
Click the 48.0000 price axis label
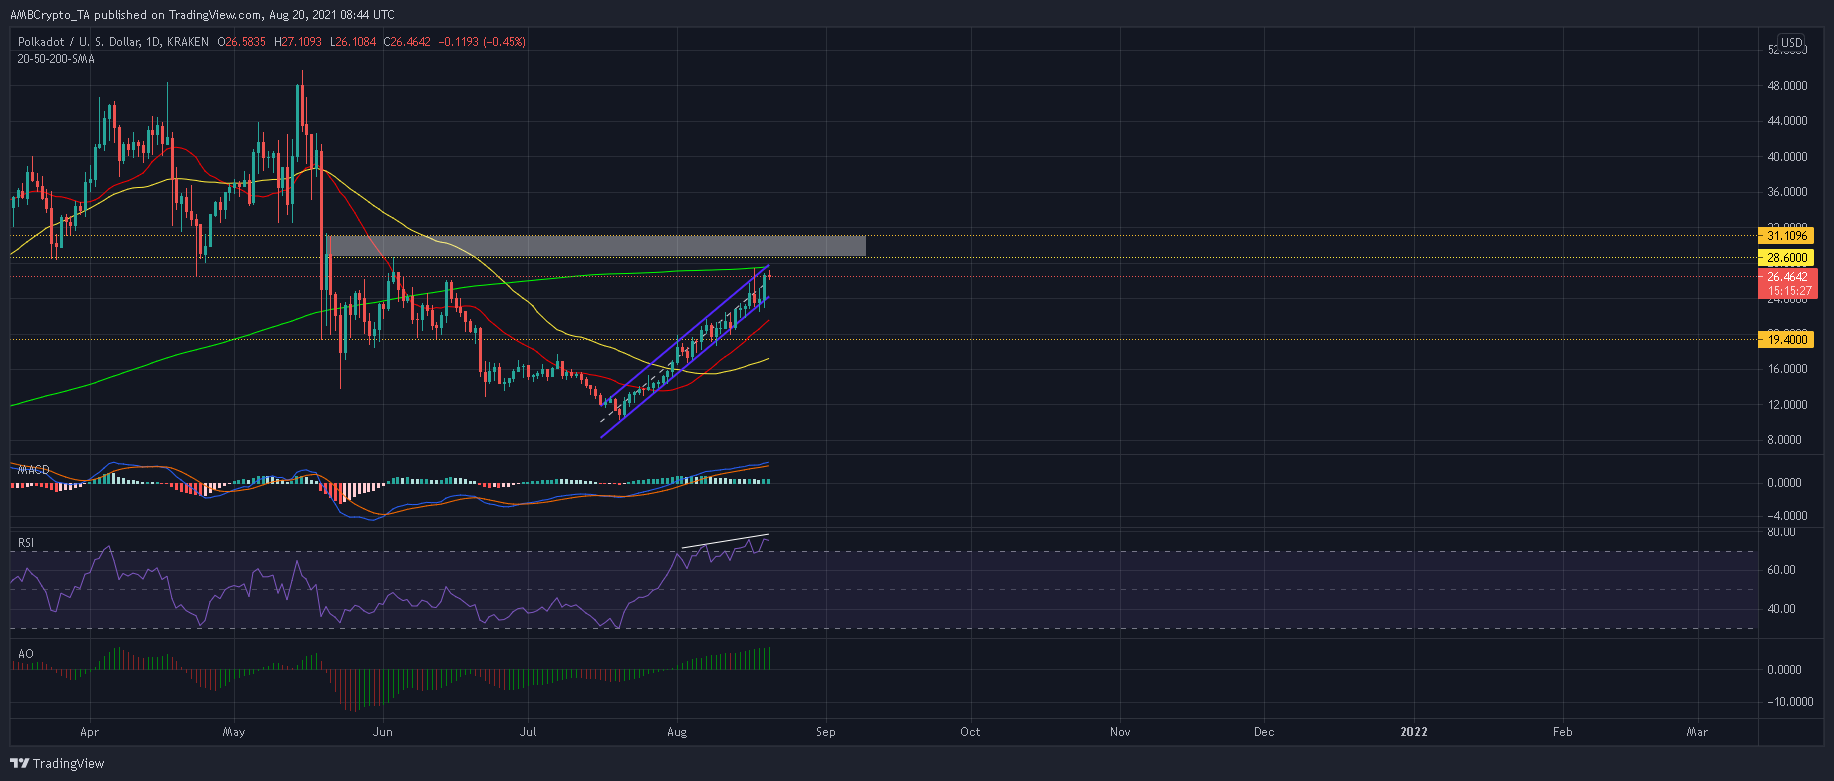[x=1787, y=86]
